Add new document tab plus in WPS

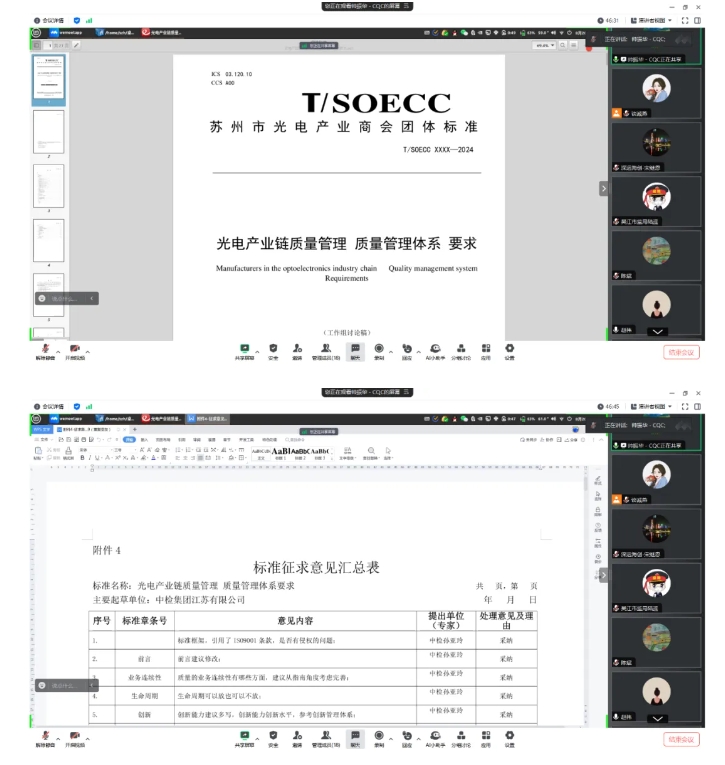[x=135, y=429]
